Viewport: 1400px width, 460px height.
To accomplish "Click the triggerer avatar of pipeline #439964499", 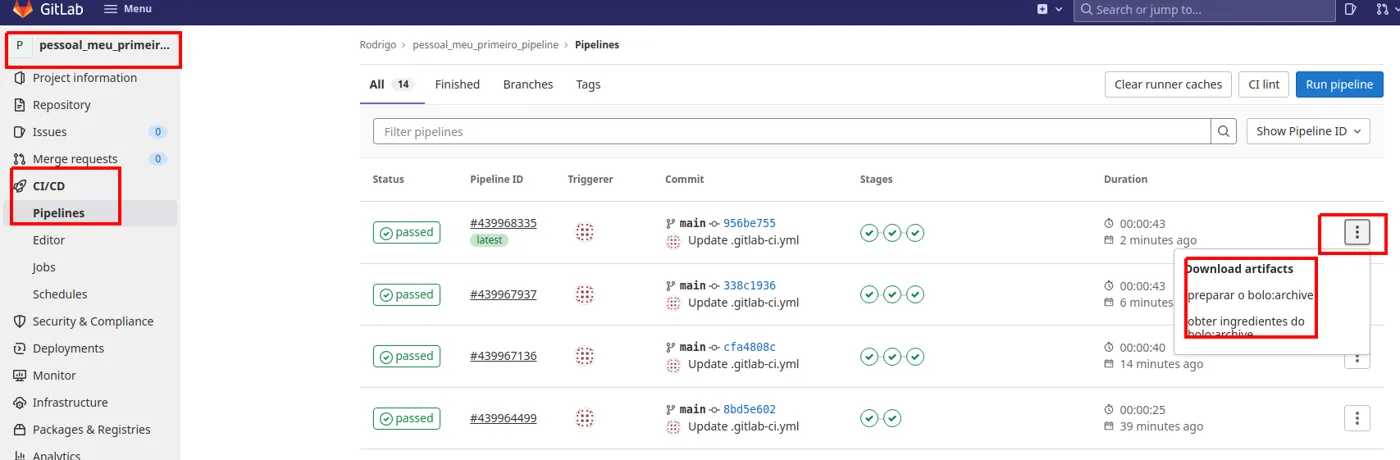I will [585, 418].
